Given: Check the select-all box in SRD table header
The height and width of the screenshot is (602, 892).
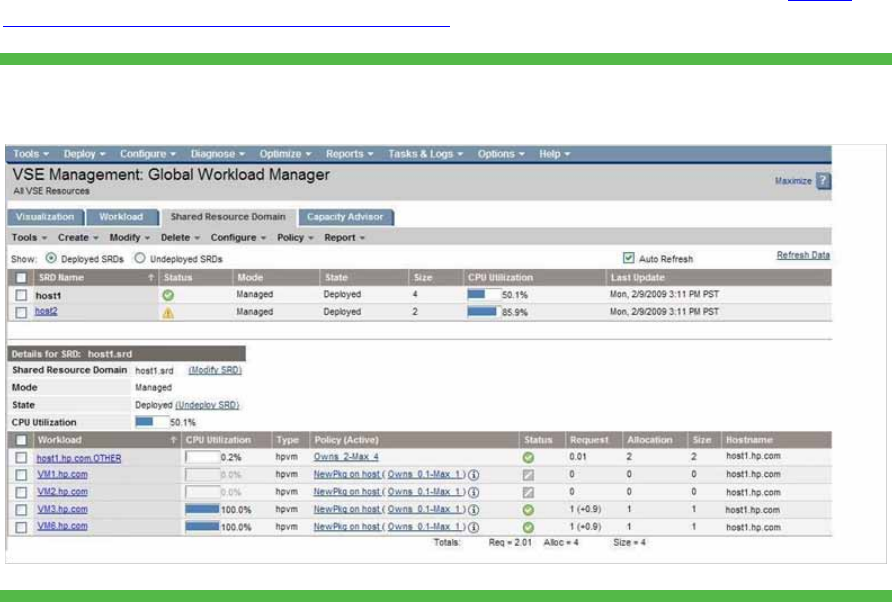Looking at the screenshot, I should pos(21,278).
